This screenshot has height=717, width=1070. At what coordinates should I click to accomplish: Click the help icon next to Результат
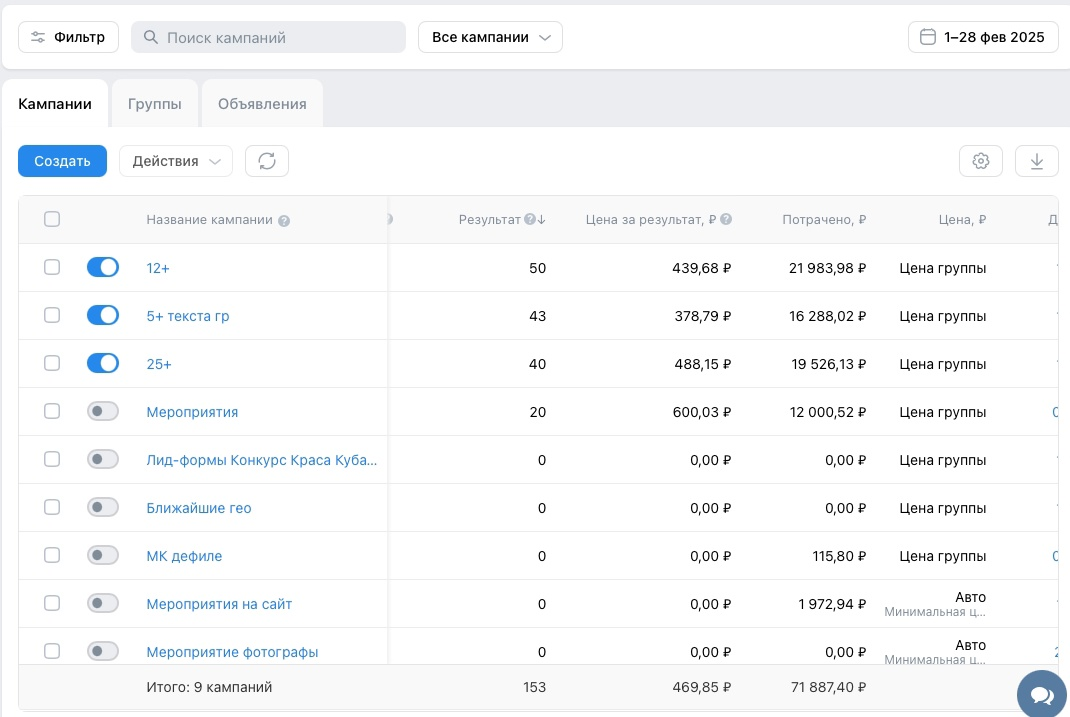530,219
